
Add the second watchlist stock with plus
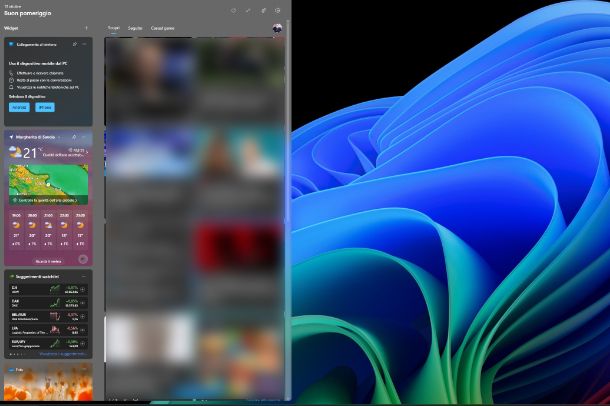click(82, 303)
